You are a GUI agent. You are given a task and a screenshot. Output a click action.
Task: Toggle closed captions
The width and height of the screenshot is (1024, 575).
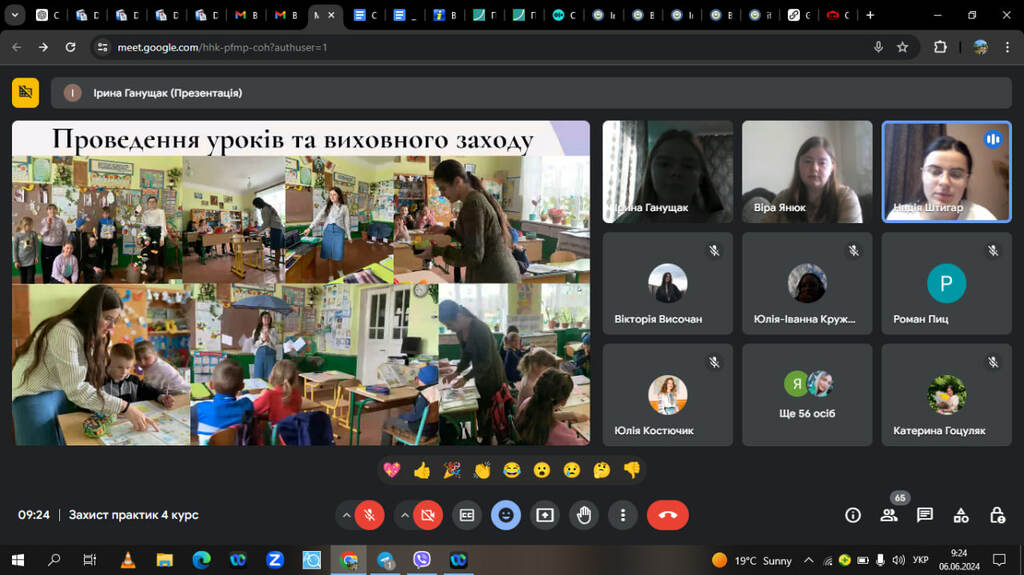466,515
